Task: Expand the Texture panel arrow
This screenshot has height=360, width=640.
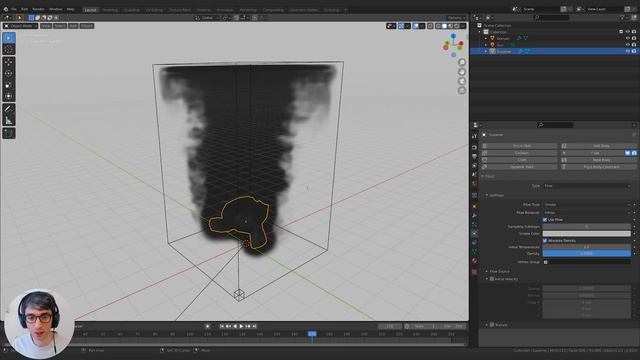Action: click(x=487, y=324)
